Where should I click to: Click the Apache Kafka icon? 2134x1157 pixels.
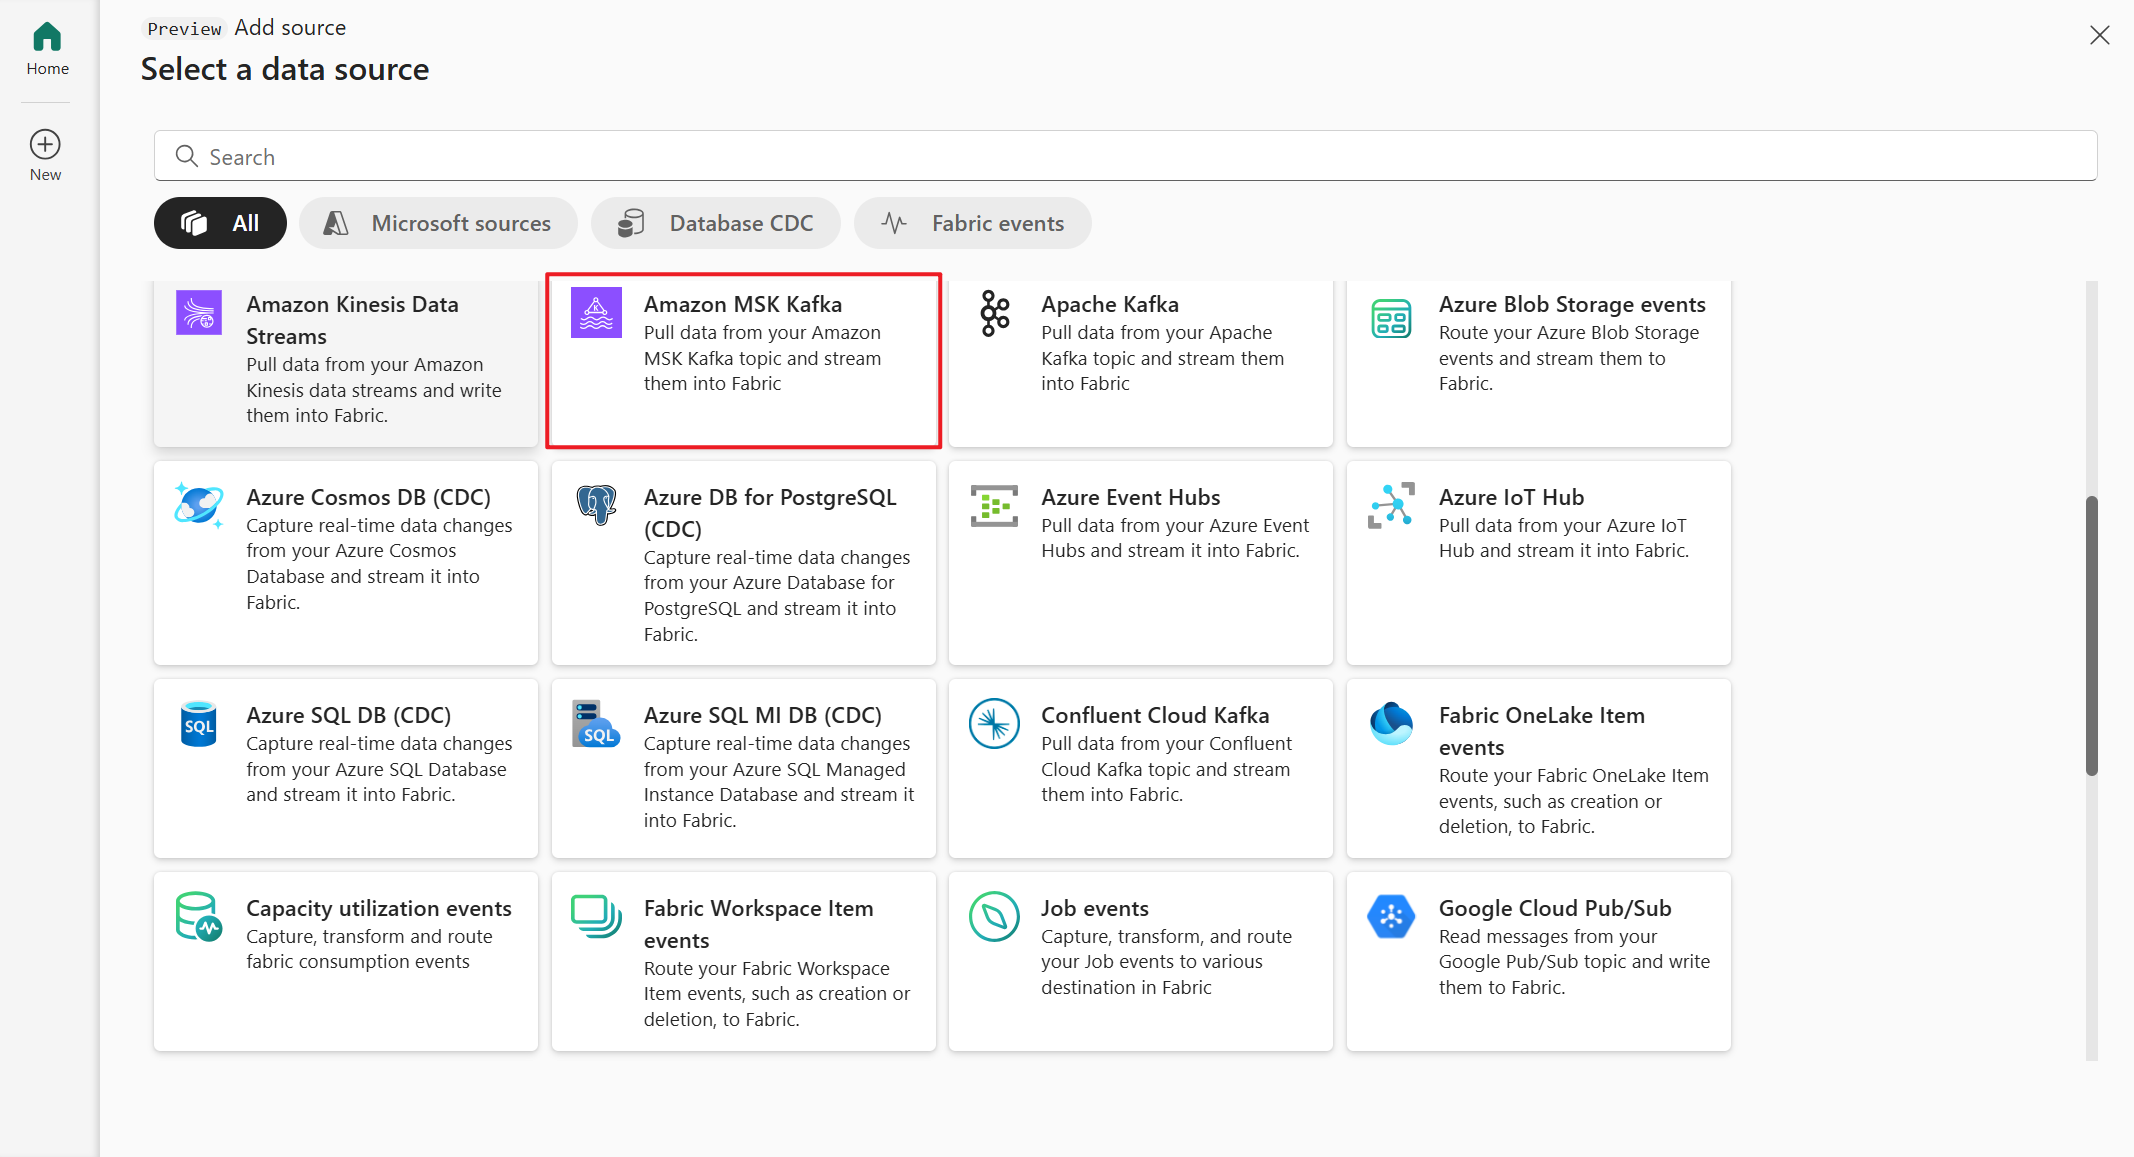click(995, 313)
